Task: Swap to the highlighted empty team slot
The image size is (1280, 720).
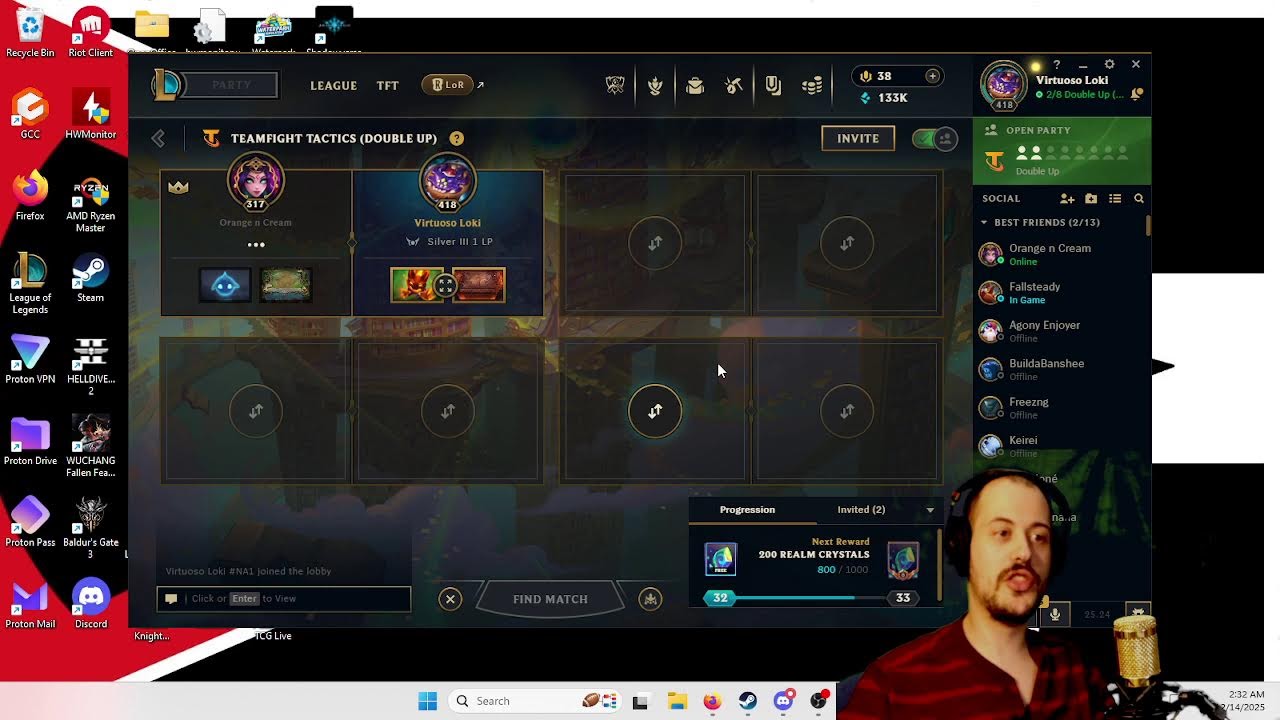Action: click(x=655, y=411)
